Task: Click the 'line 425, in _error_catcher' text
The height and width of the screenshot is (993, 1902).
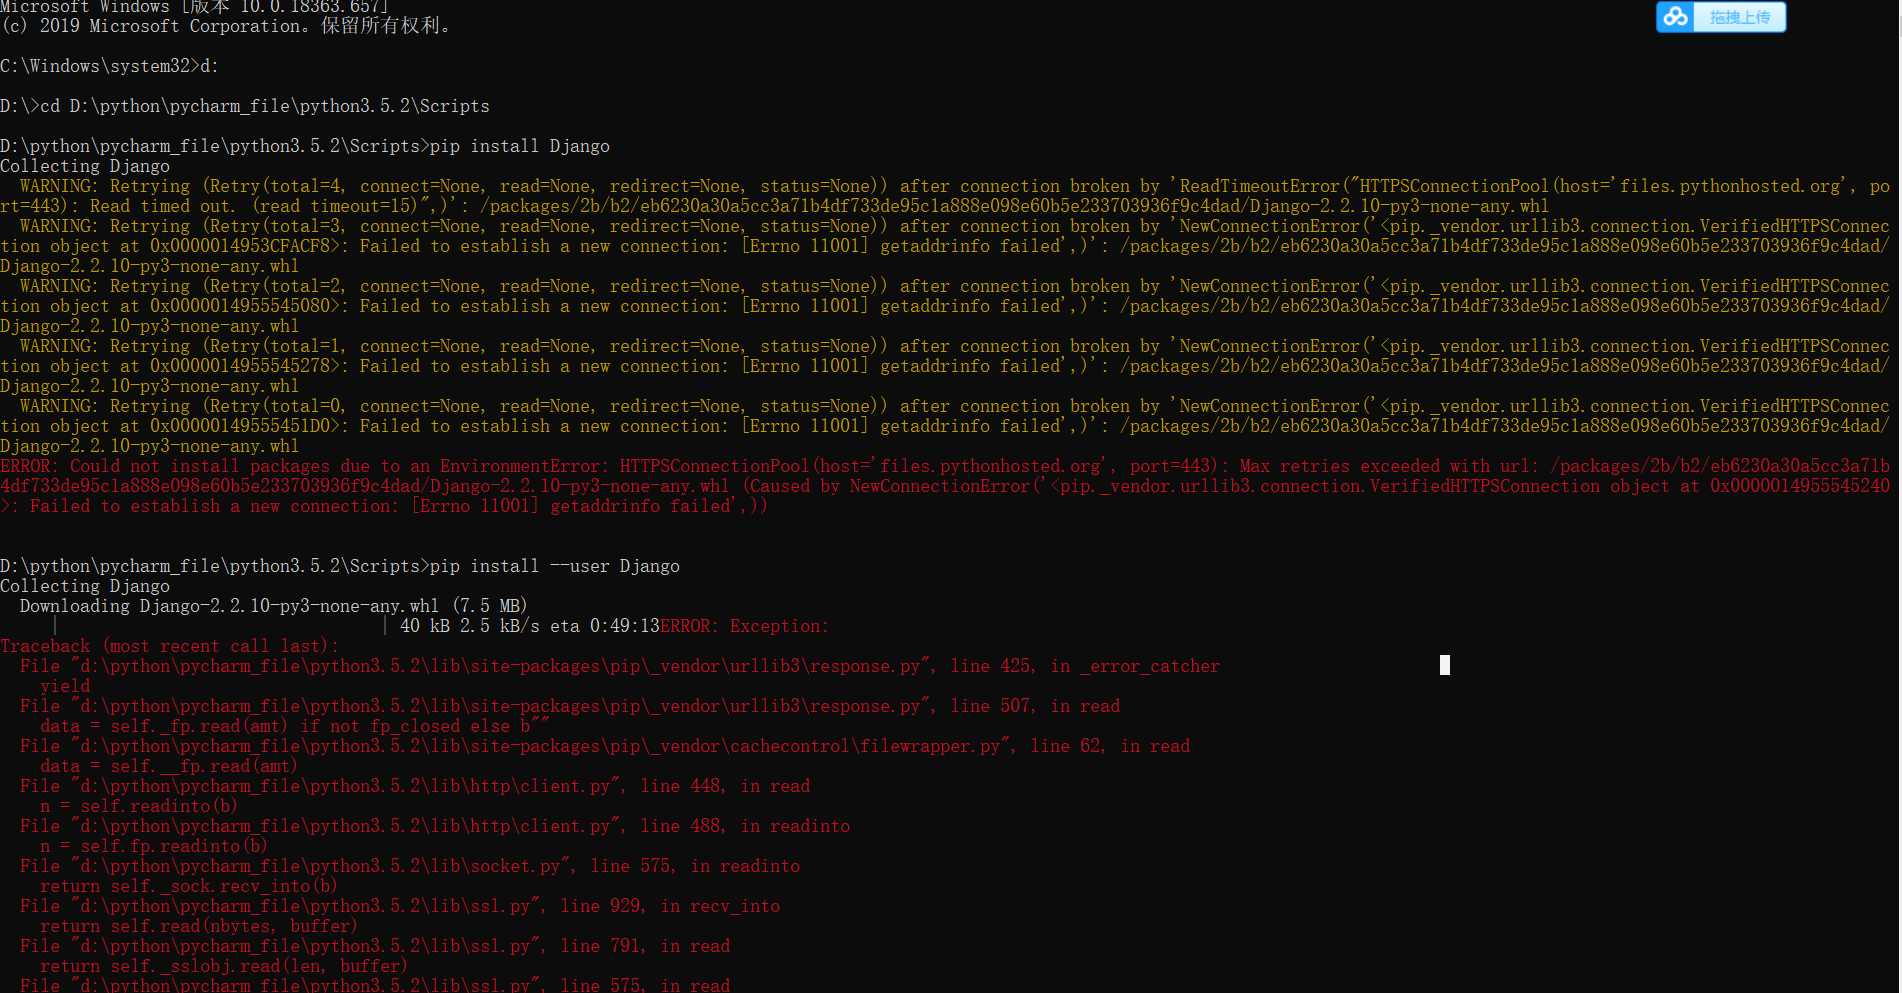Action: [x=1085, y=666]
